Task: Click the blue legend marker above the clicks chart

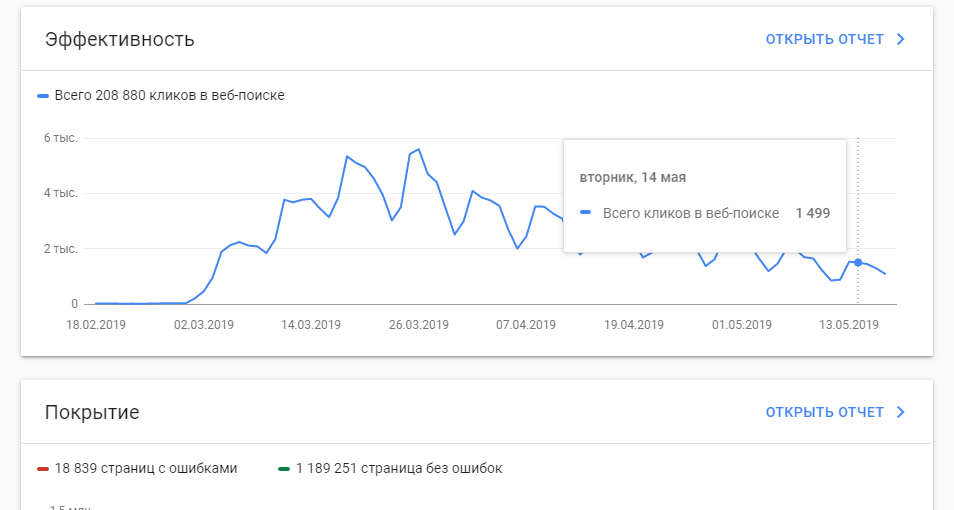Action: coord(43,96)
